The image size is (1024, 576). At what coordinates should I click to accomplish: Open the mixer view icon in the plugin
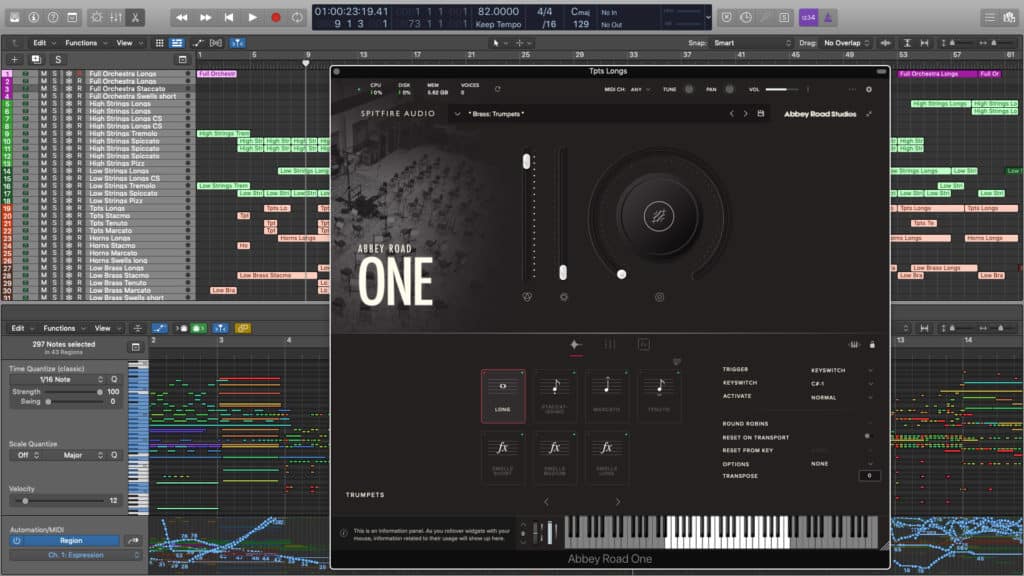(608, 344)
